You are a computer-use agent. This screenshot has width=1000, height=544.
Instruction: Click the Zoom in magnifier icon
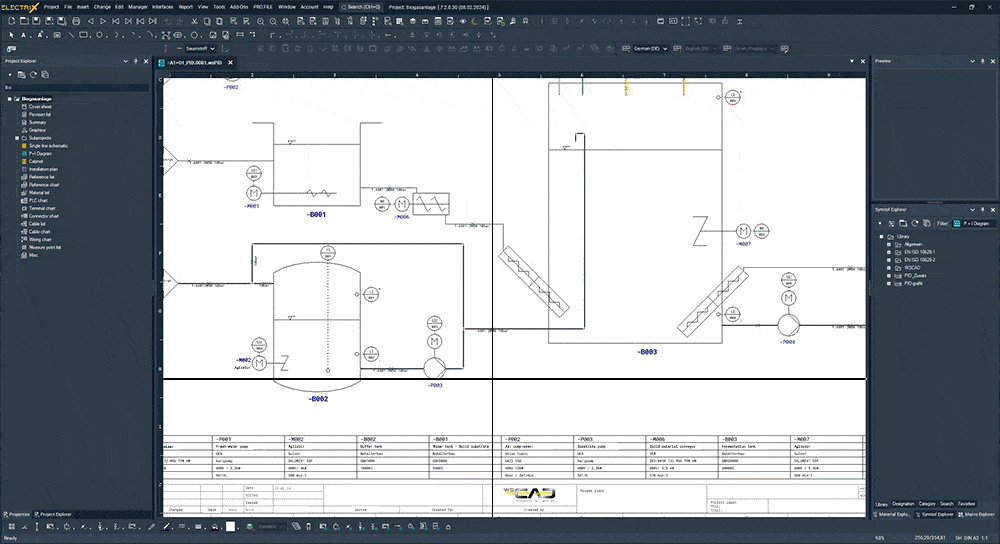coord(260,21)
